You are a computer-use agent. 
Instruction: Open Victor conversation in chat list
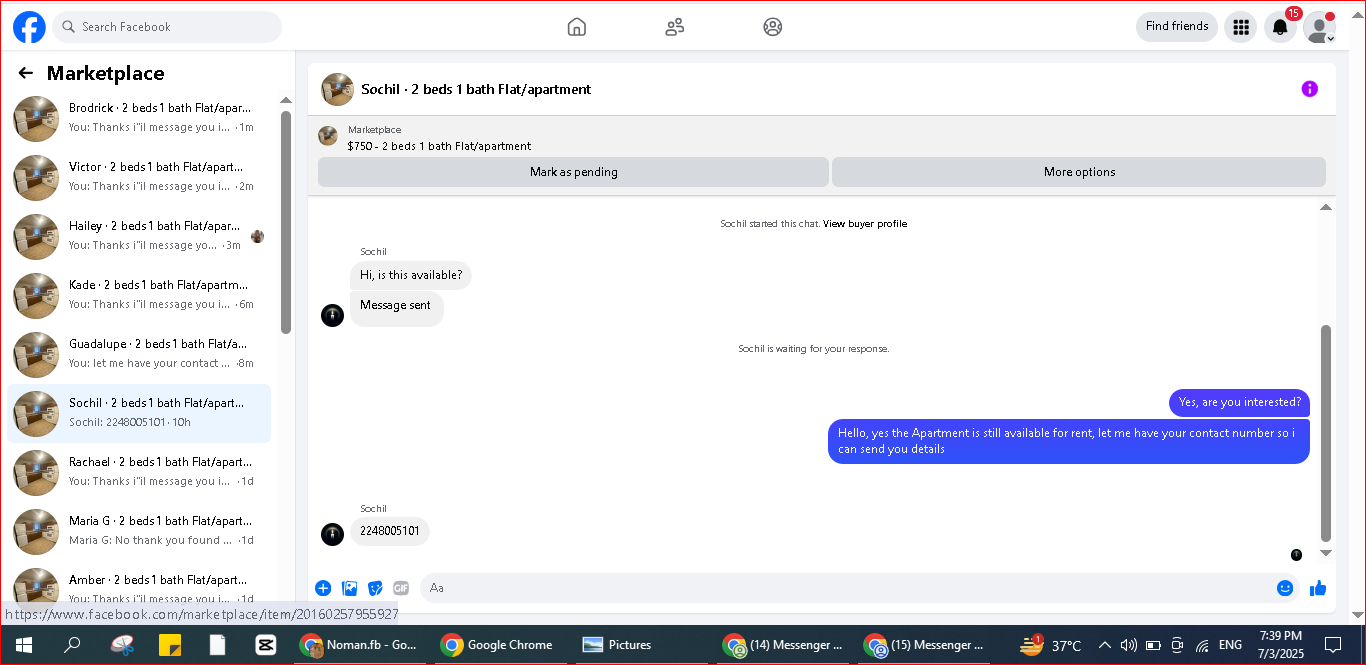pos(139,177)
